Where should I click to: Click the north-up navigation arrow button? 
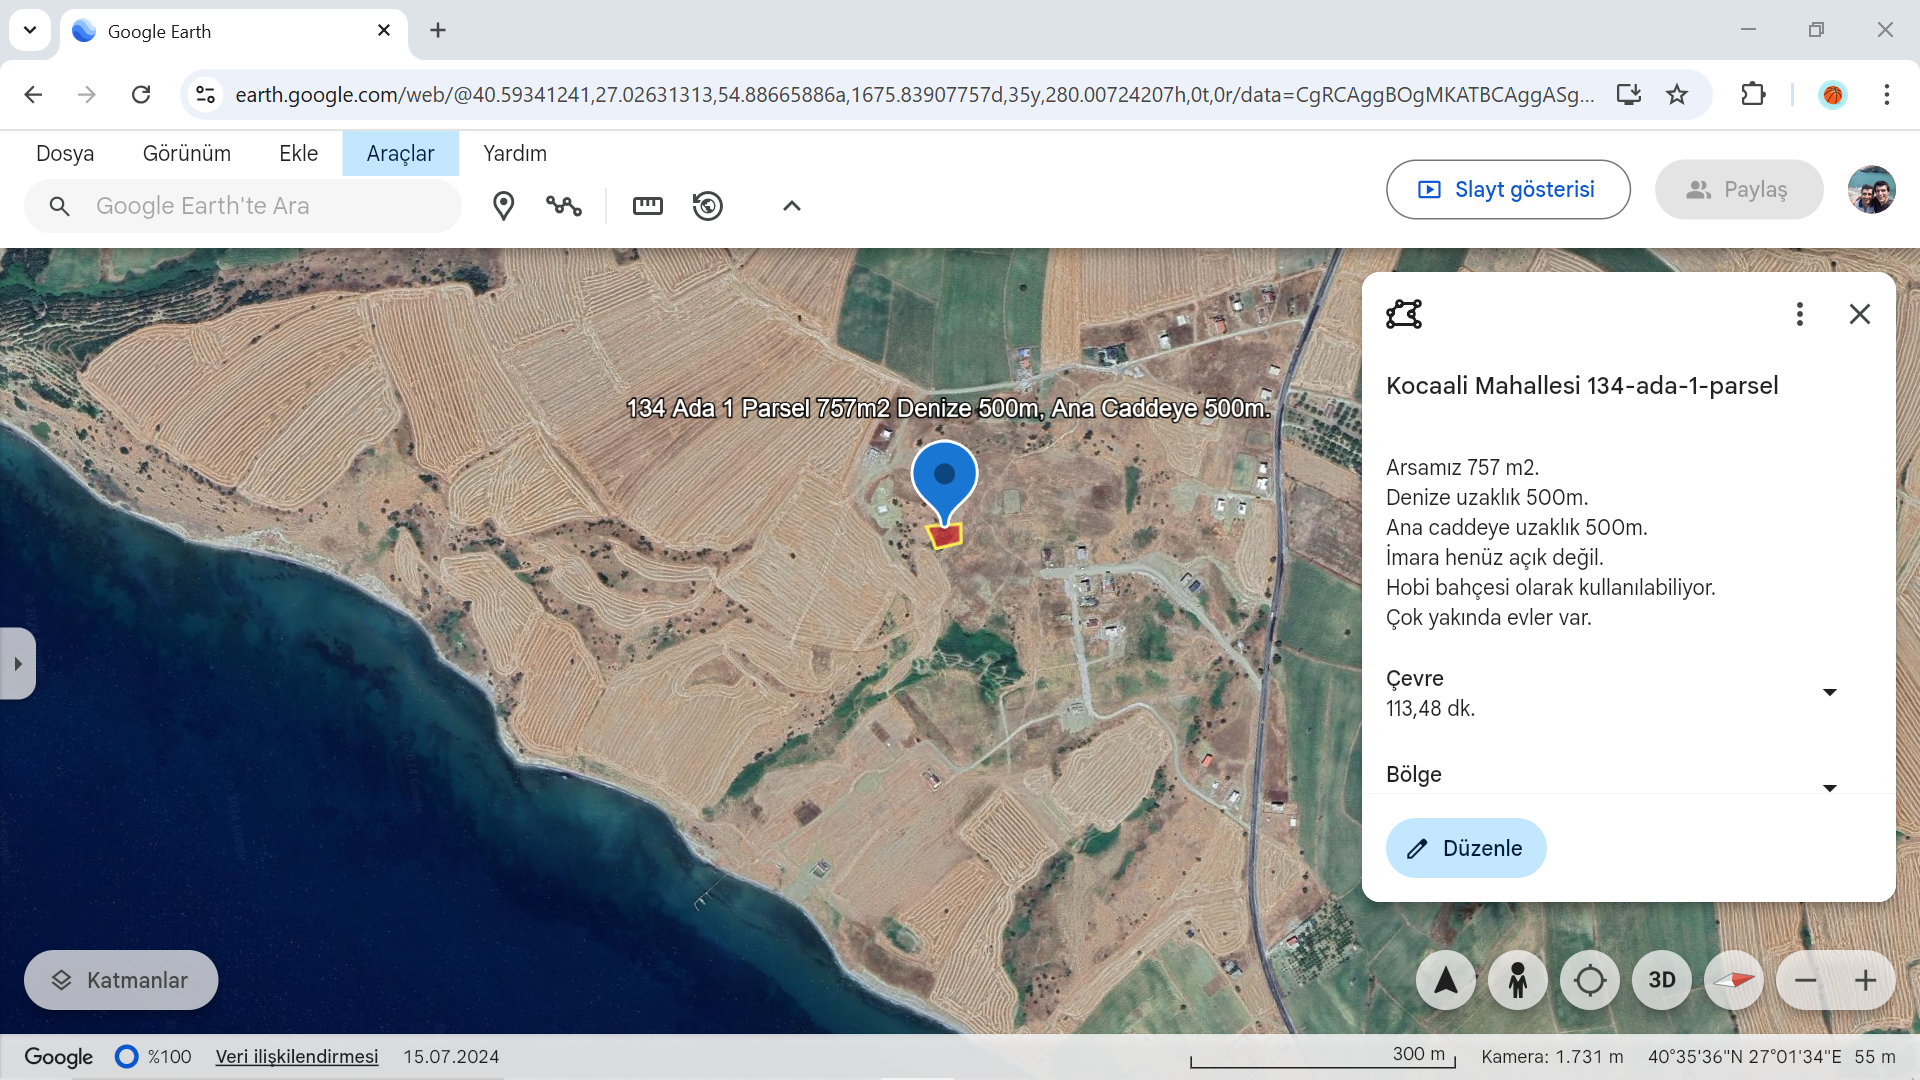pos(1446,980)
